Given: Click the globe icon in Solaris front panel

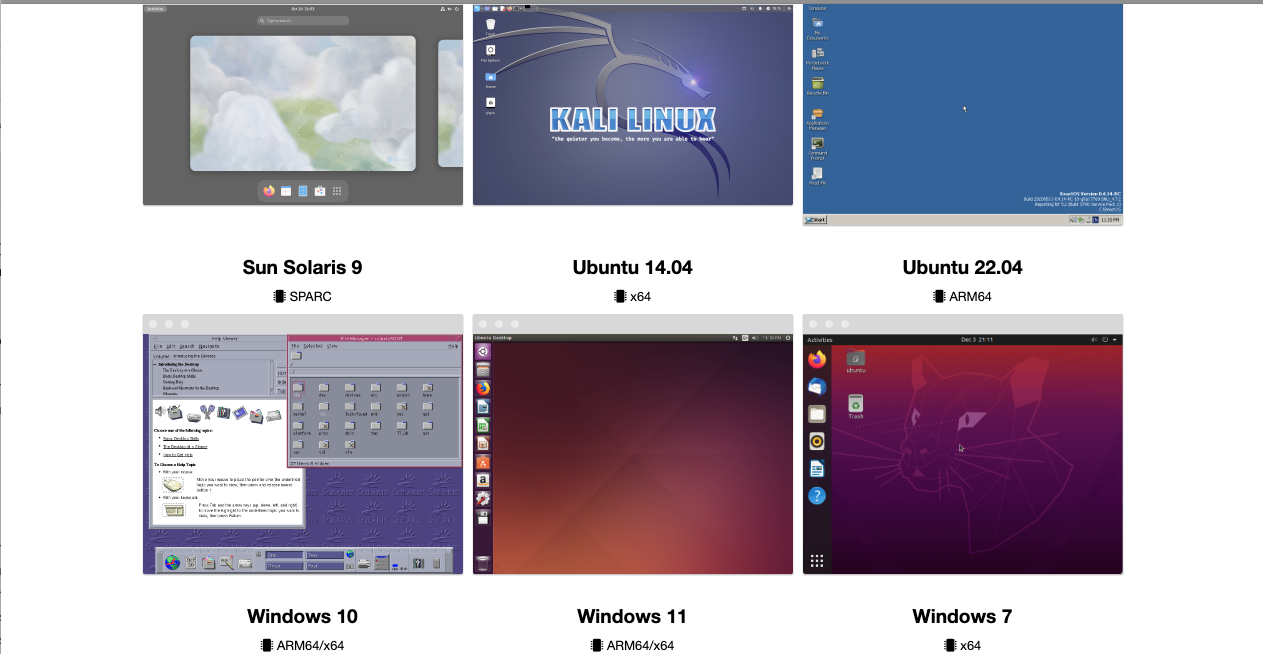Looking at the screenshot, I should point(172,562).
